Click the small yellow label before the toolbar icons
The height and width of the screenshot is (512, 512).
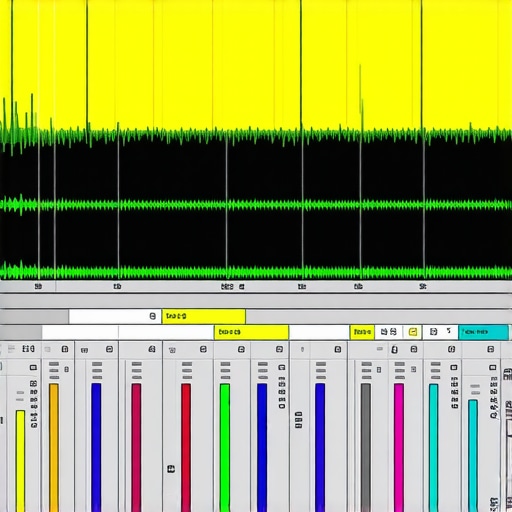(362, 332)
